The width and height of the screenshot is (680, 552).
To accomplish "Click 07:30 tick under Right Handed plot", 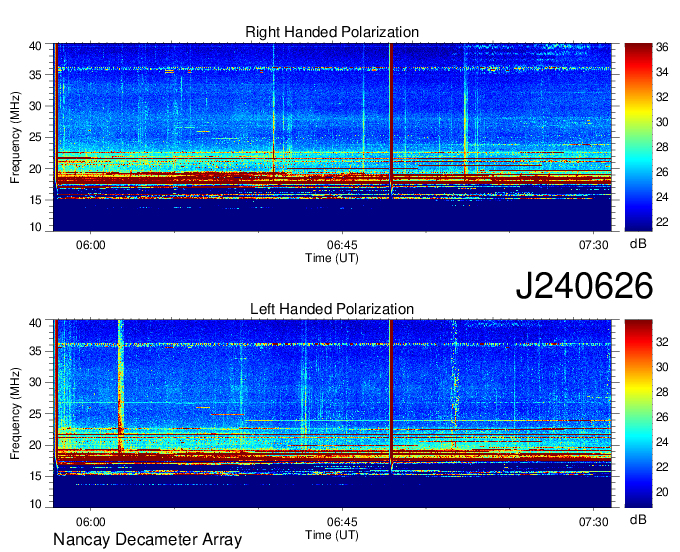I will tap(594, 245).
